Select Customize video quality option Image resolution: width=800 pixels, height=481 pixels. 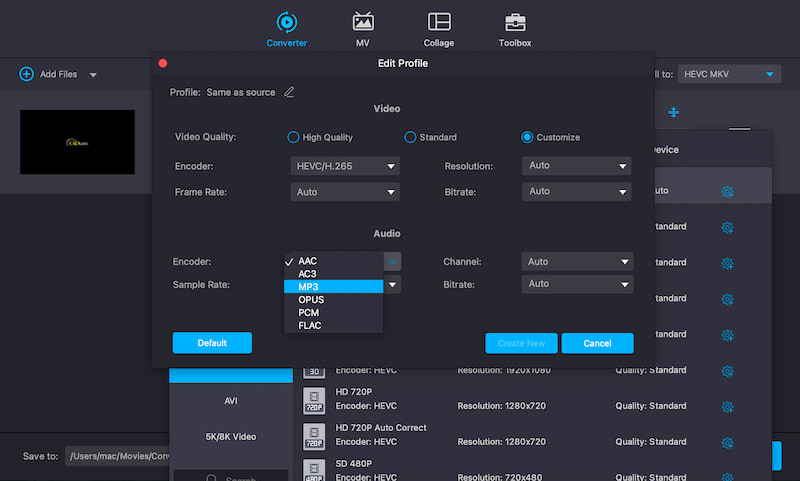(x=527, y=137)
